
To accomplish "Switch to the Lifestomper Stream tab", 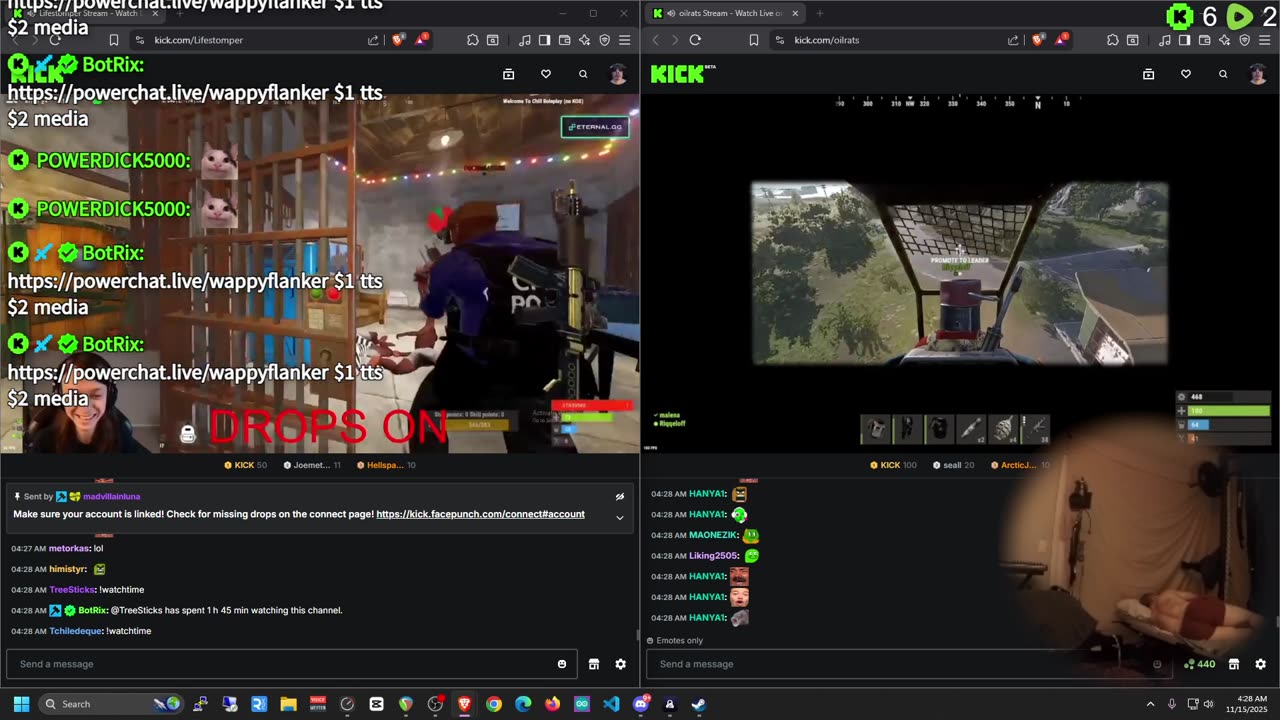I will click(x=85, y=13).
